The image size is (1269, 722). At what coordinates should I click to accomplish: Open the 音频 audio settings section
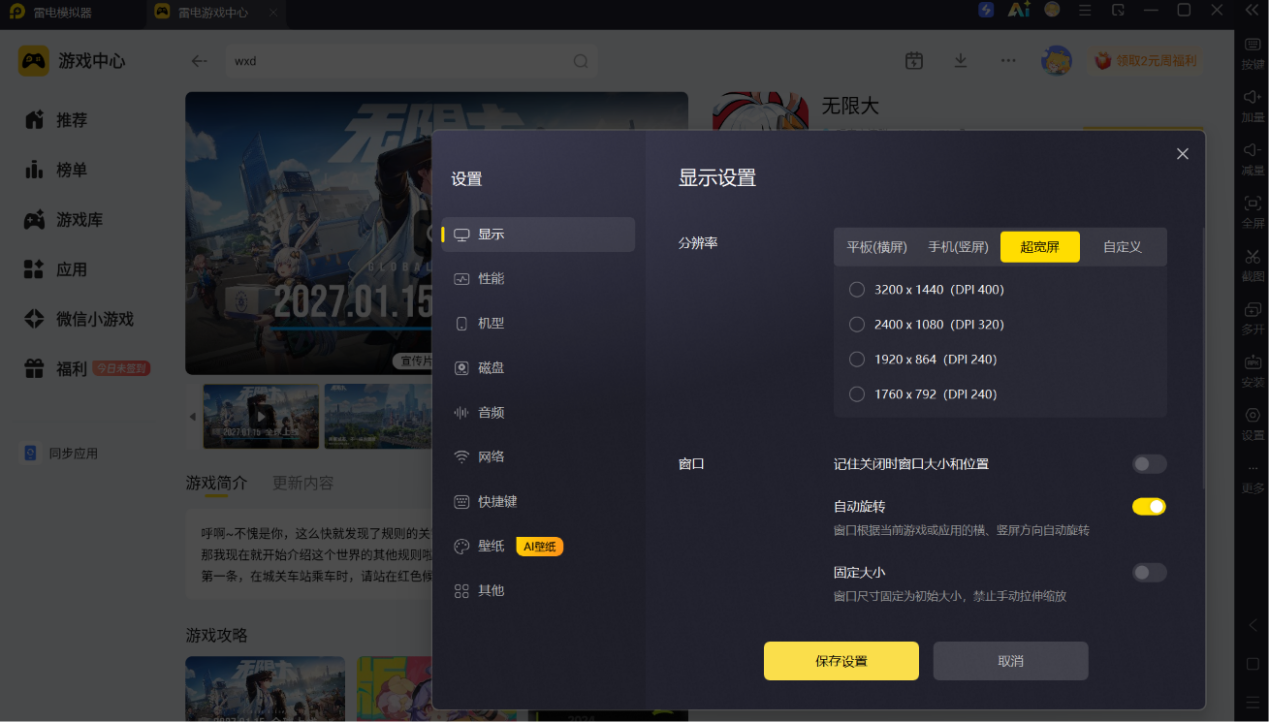click(x=538, y=412)
